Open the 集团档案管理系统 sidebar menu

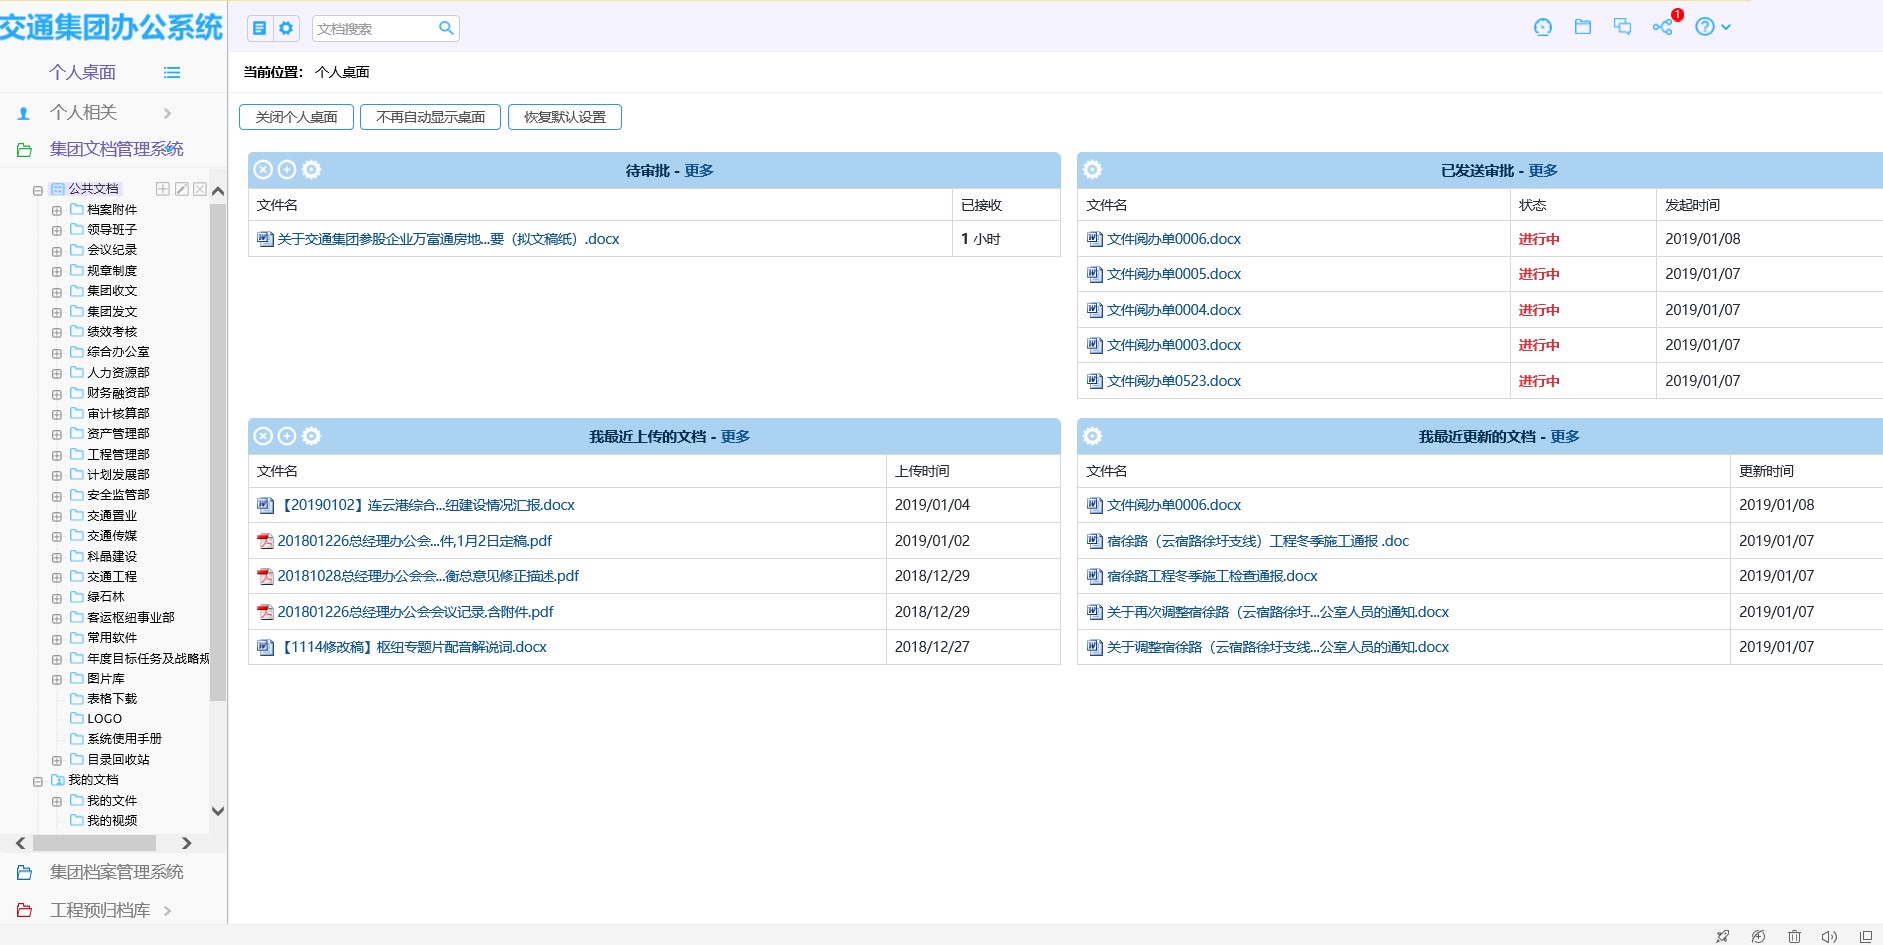[x=116, y=872]
